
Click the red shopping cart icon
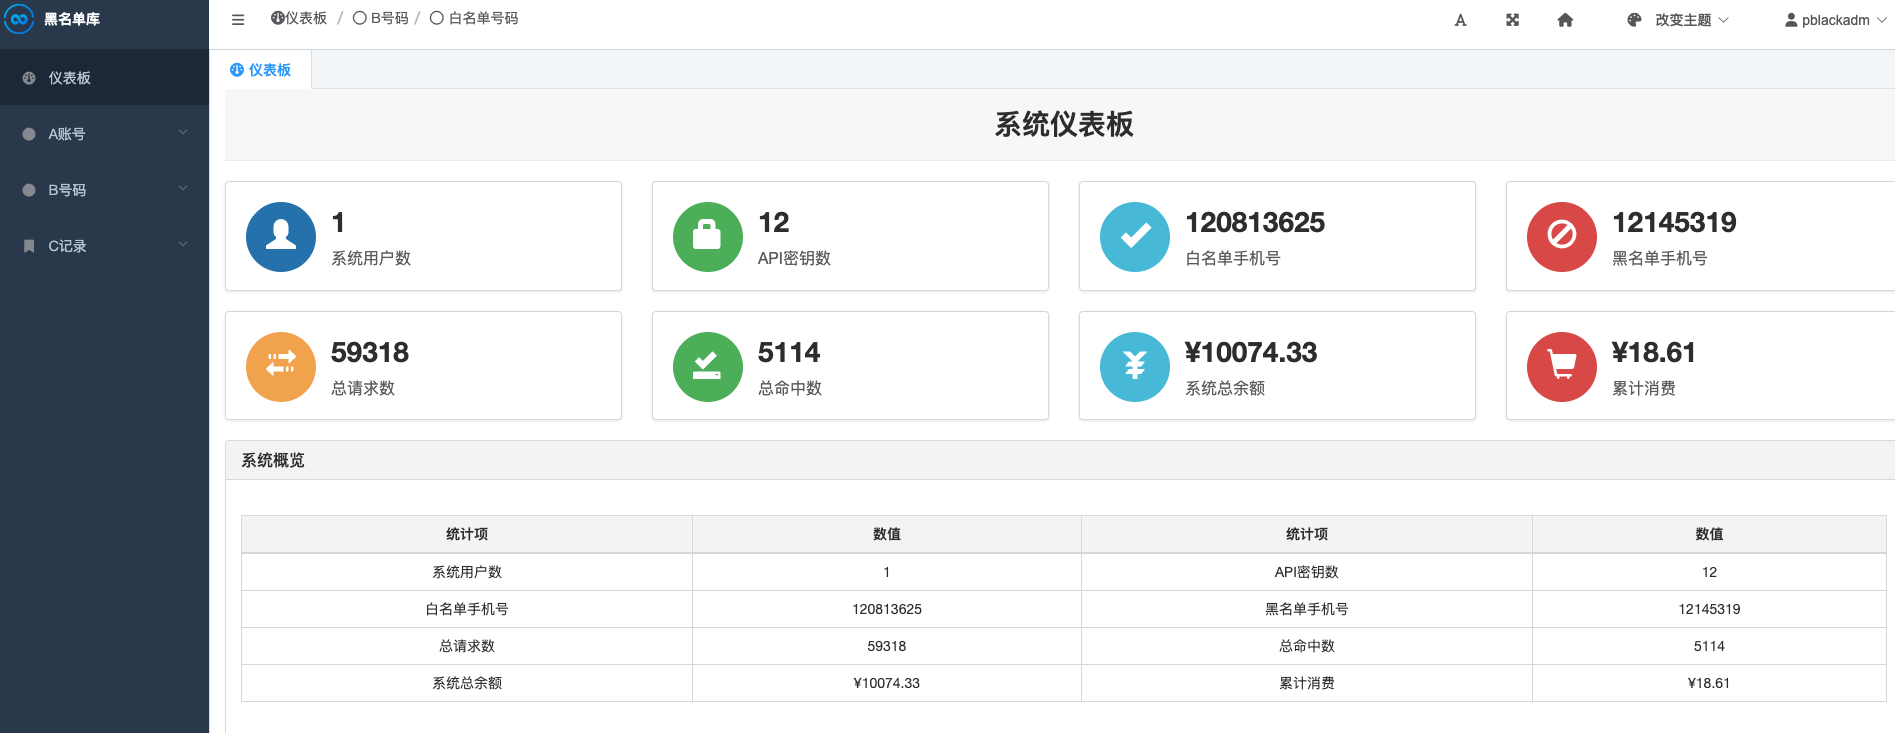(1561, 367)
